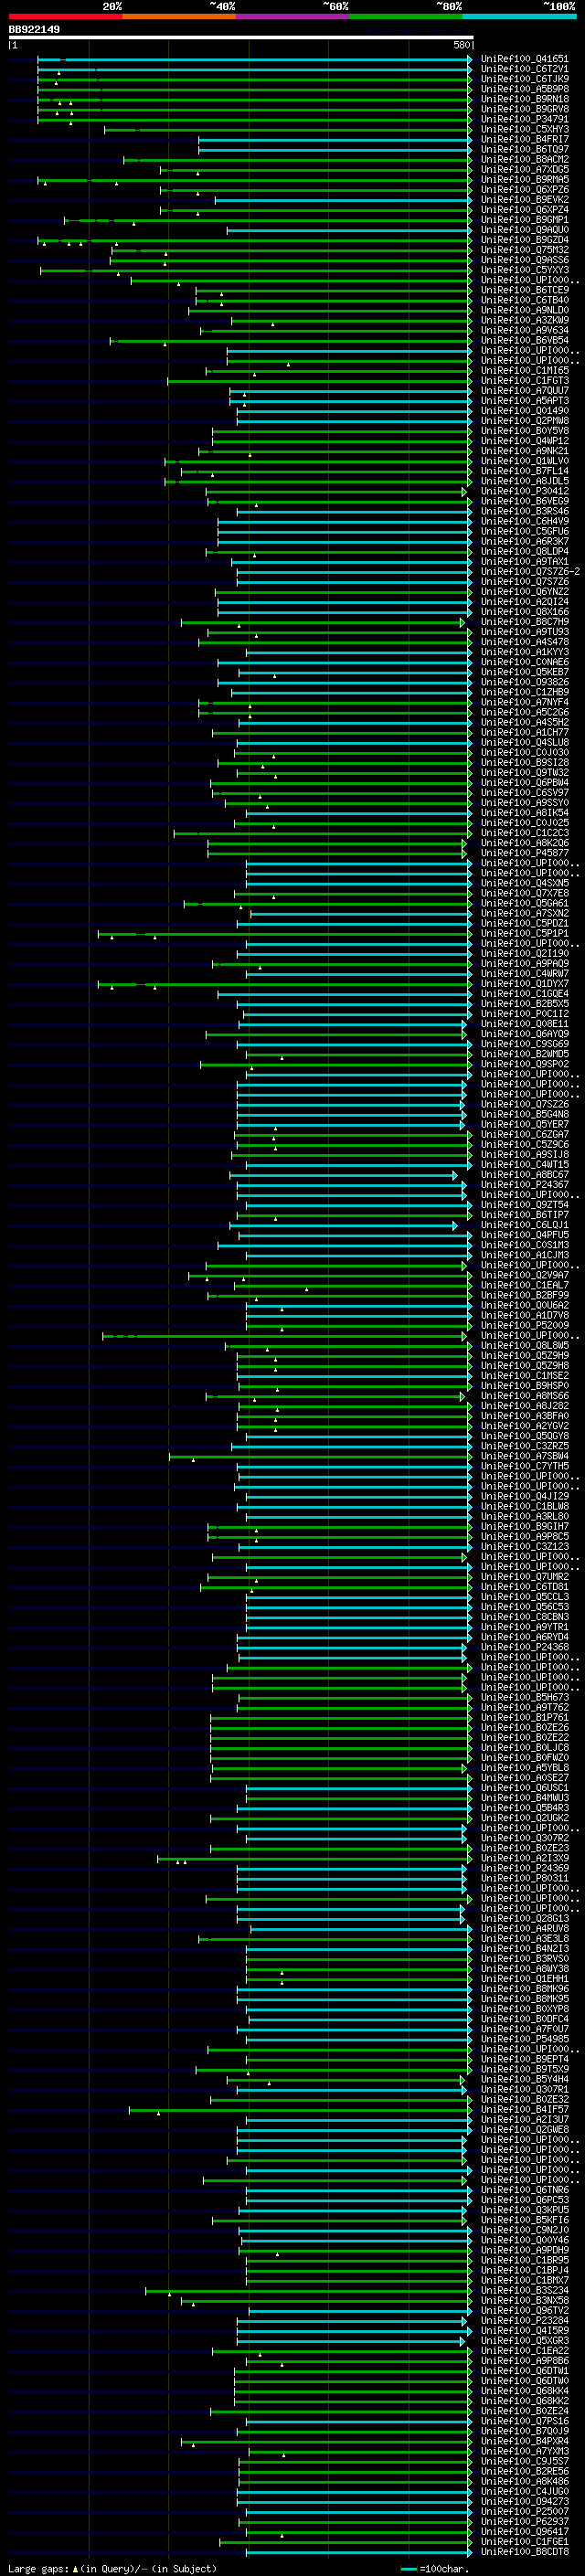Screen dimensions: 585x2576
Task: Click label UniRef100_C1FGE1
Action: click(x=524, y=2542)
